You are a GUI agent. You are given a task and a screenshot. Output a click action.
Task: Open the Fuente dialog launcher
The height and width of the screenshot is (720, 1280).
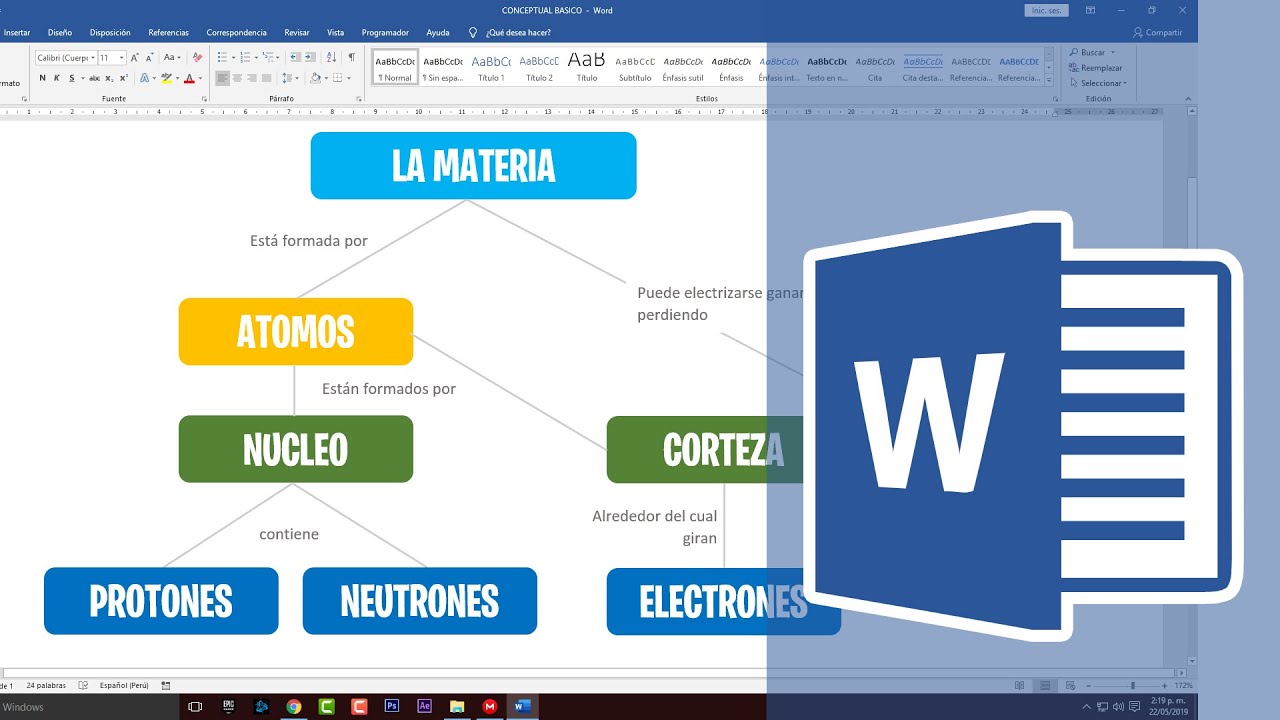204,99
